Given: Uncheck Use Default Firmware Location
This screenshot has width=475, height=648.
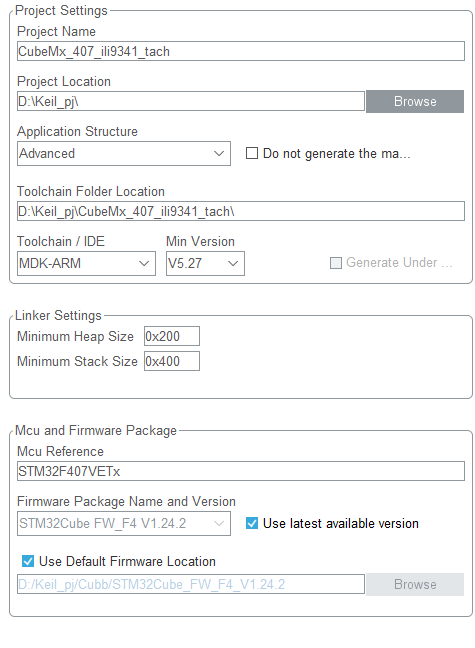Looking at the screenshot, I should pyautogui.click(x=28, y=561).
